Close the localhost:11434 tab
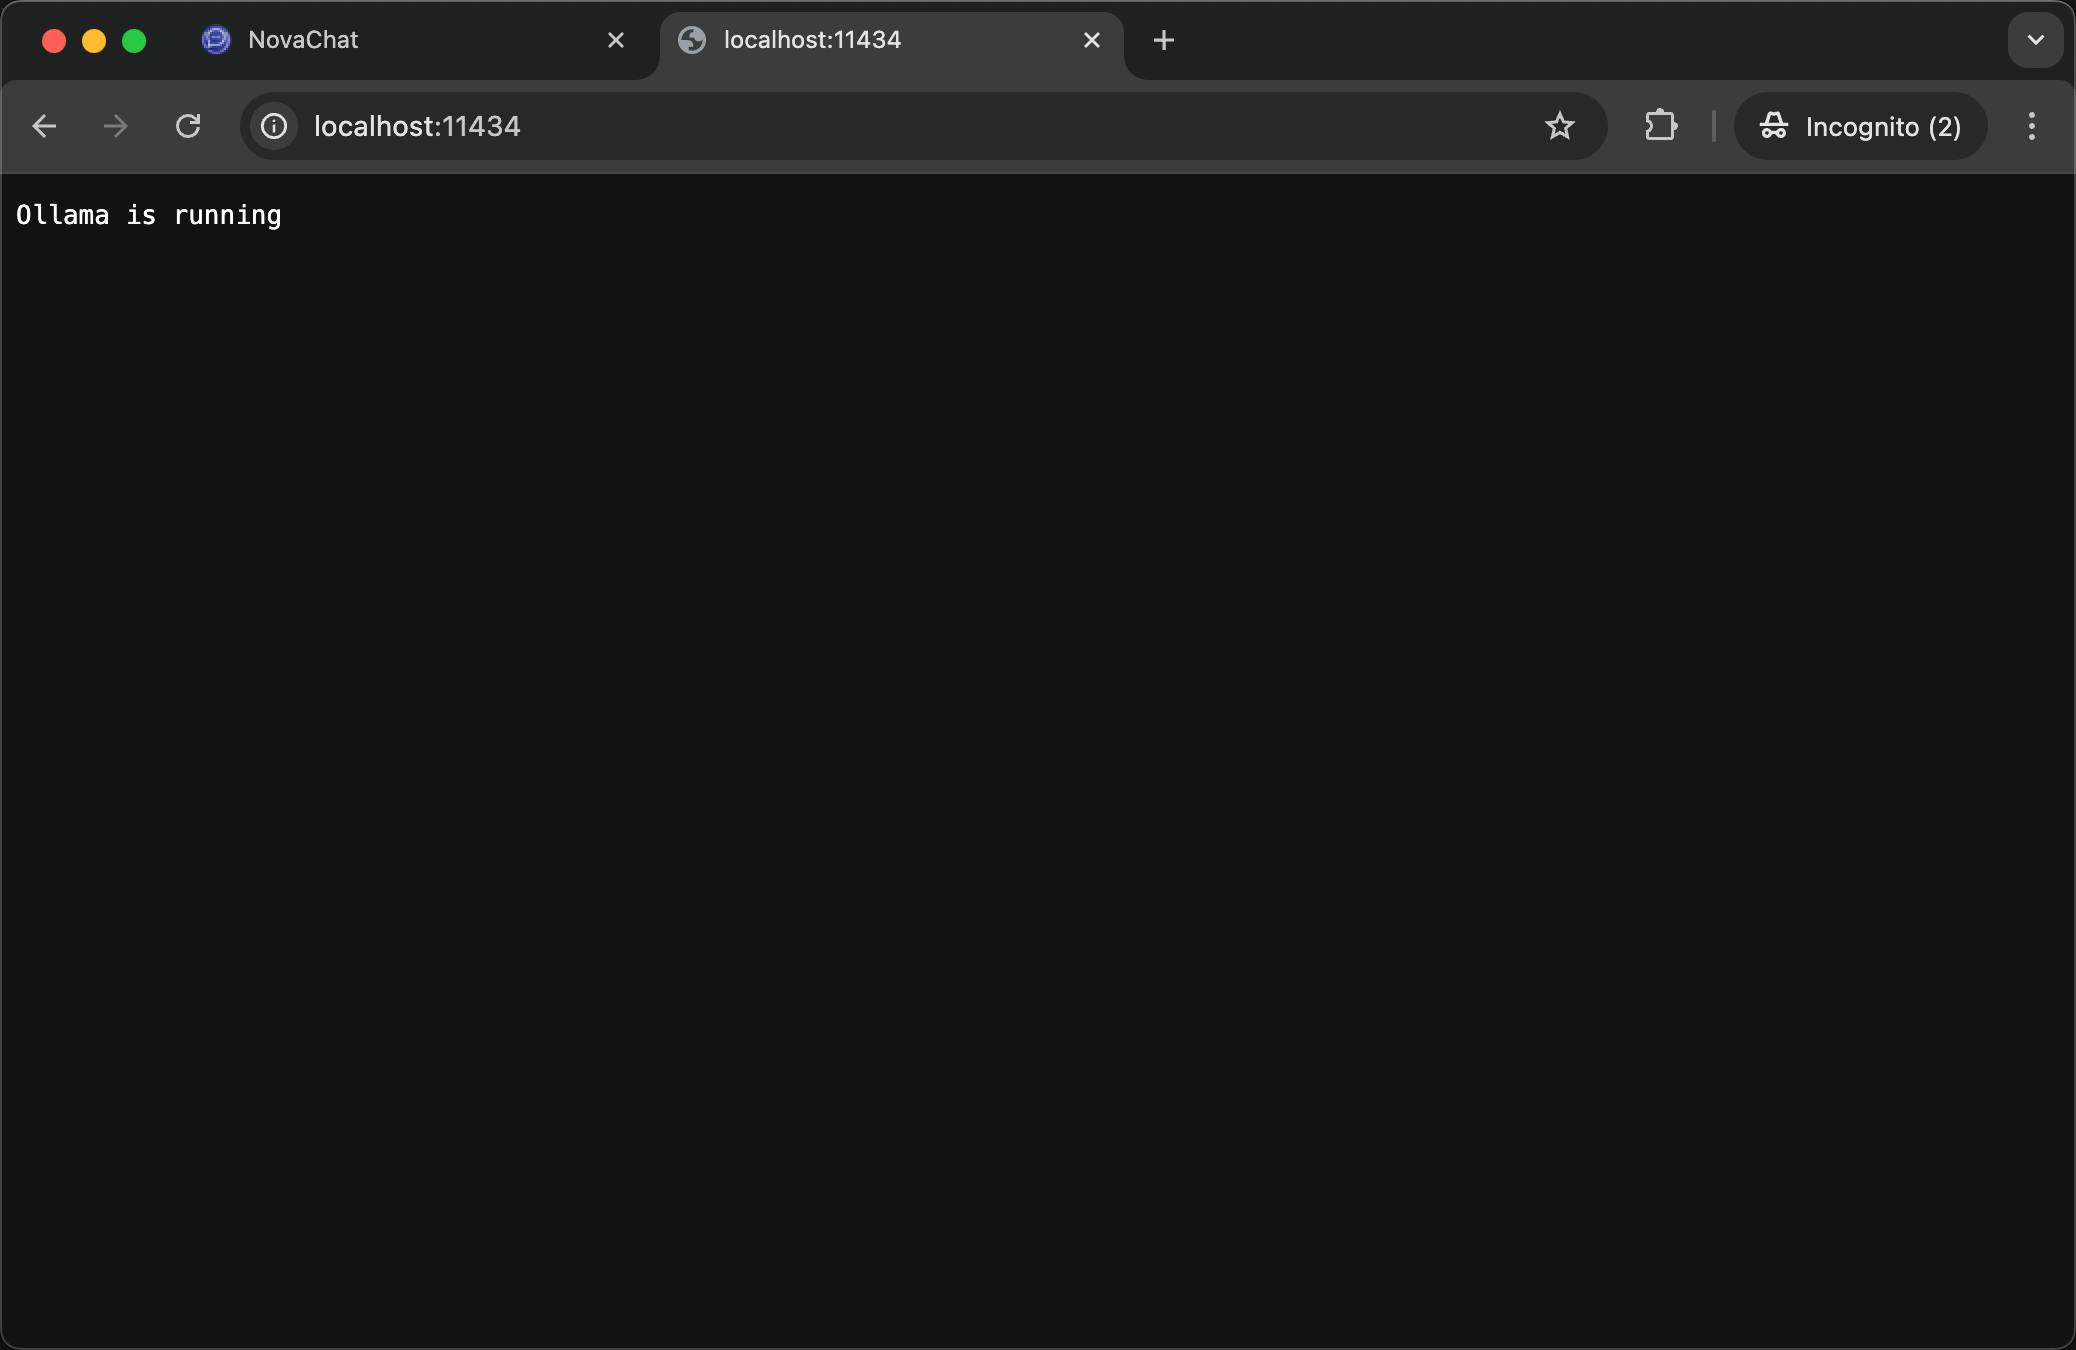Screen dimensions: 2076x1350 (x=1092, y=40)
